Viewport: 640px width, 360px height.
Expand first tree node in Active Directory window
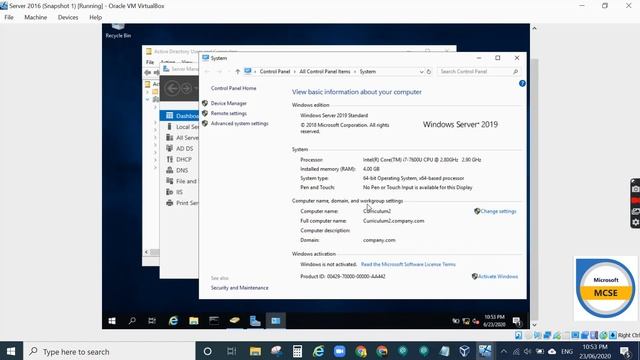click(x=147, y=92)
